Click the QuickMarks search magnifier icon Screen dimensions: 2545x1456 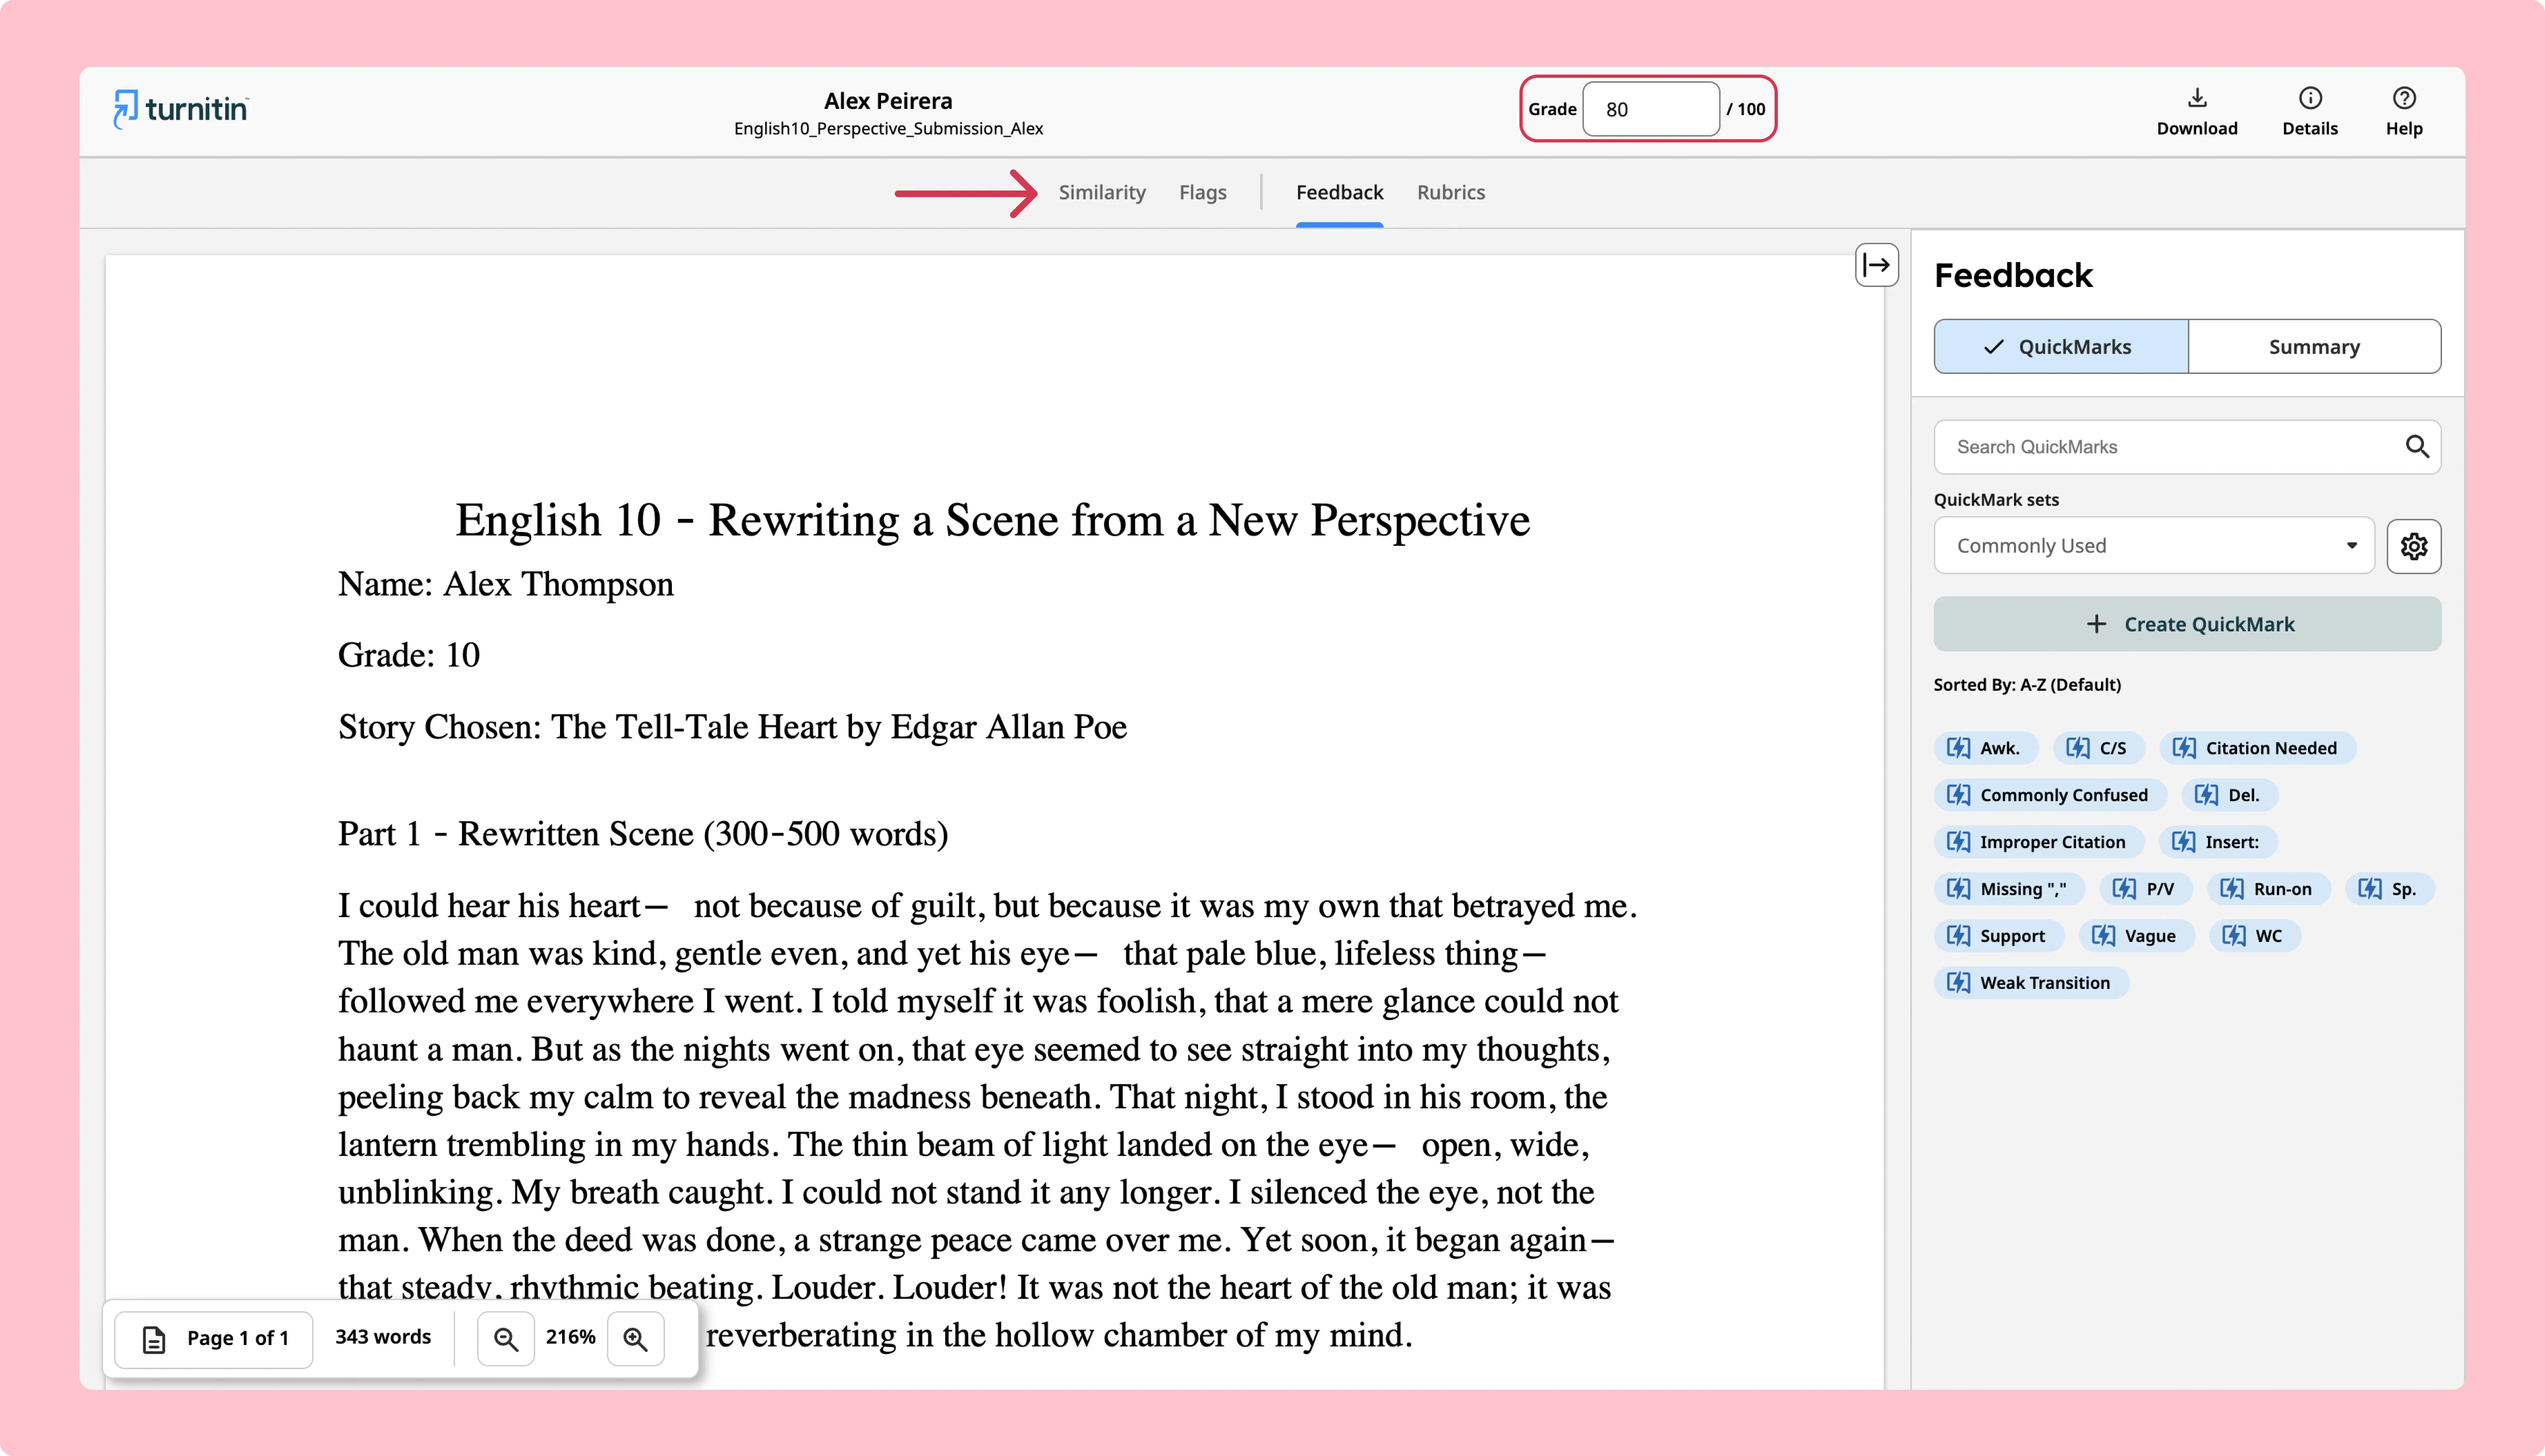(x=2416, y=447)
